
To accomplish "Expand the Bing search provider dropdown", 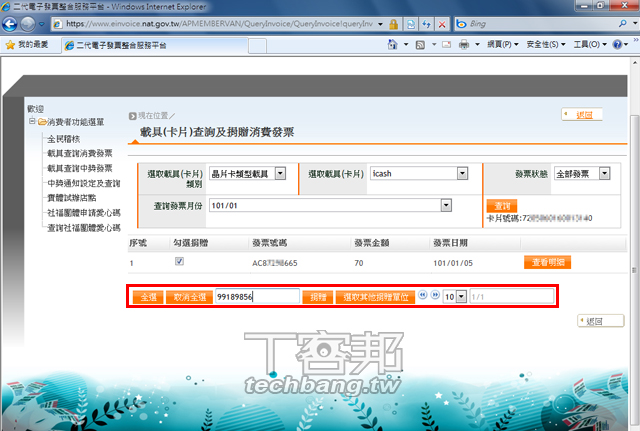I will pyautogui.click(x=635, y=24).
